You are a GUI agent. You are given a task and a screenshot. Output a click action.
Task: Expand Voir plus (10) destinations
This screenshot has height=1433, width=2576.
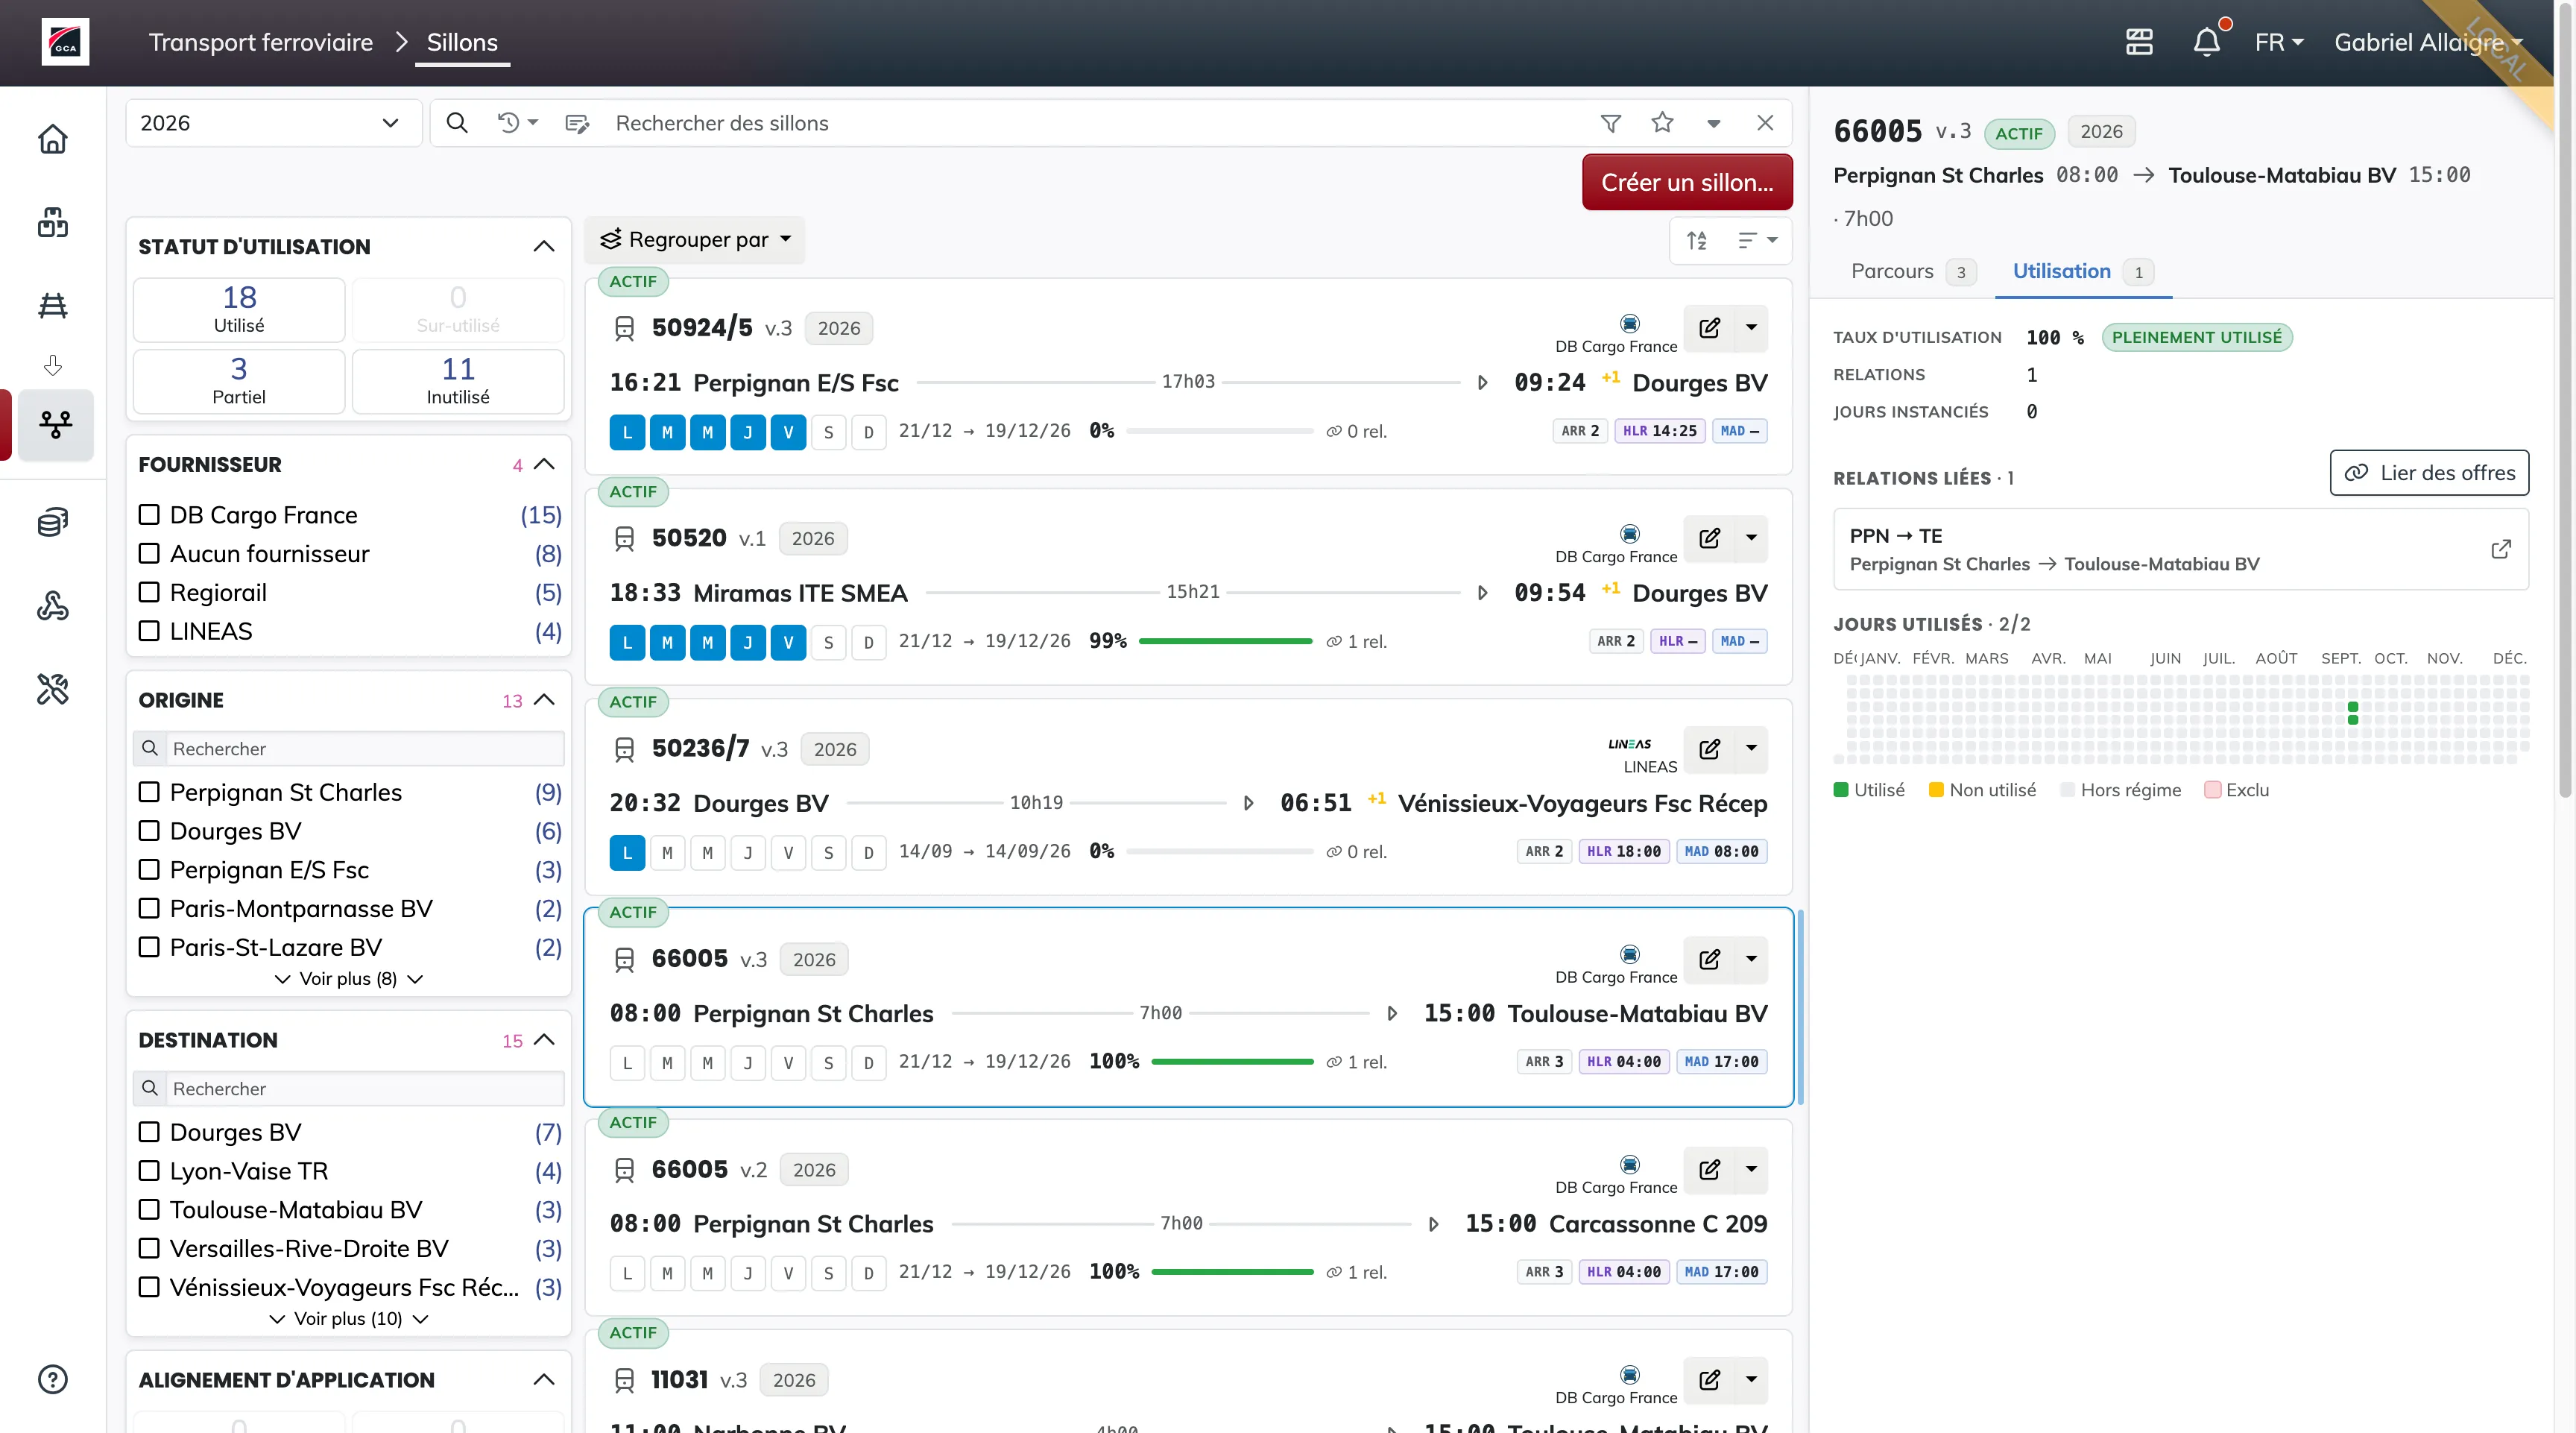(x=348, y=1318)
